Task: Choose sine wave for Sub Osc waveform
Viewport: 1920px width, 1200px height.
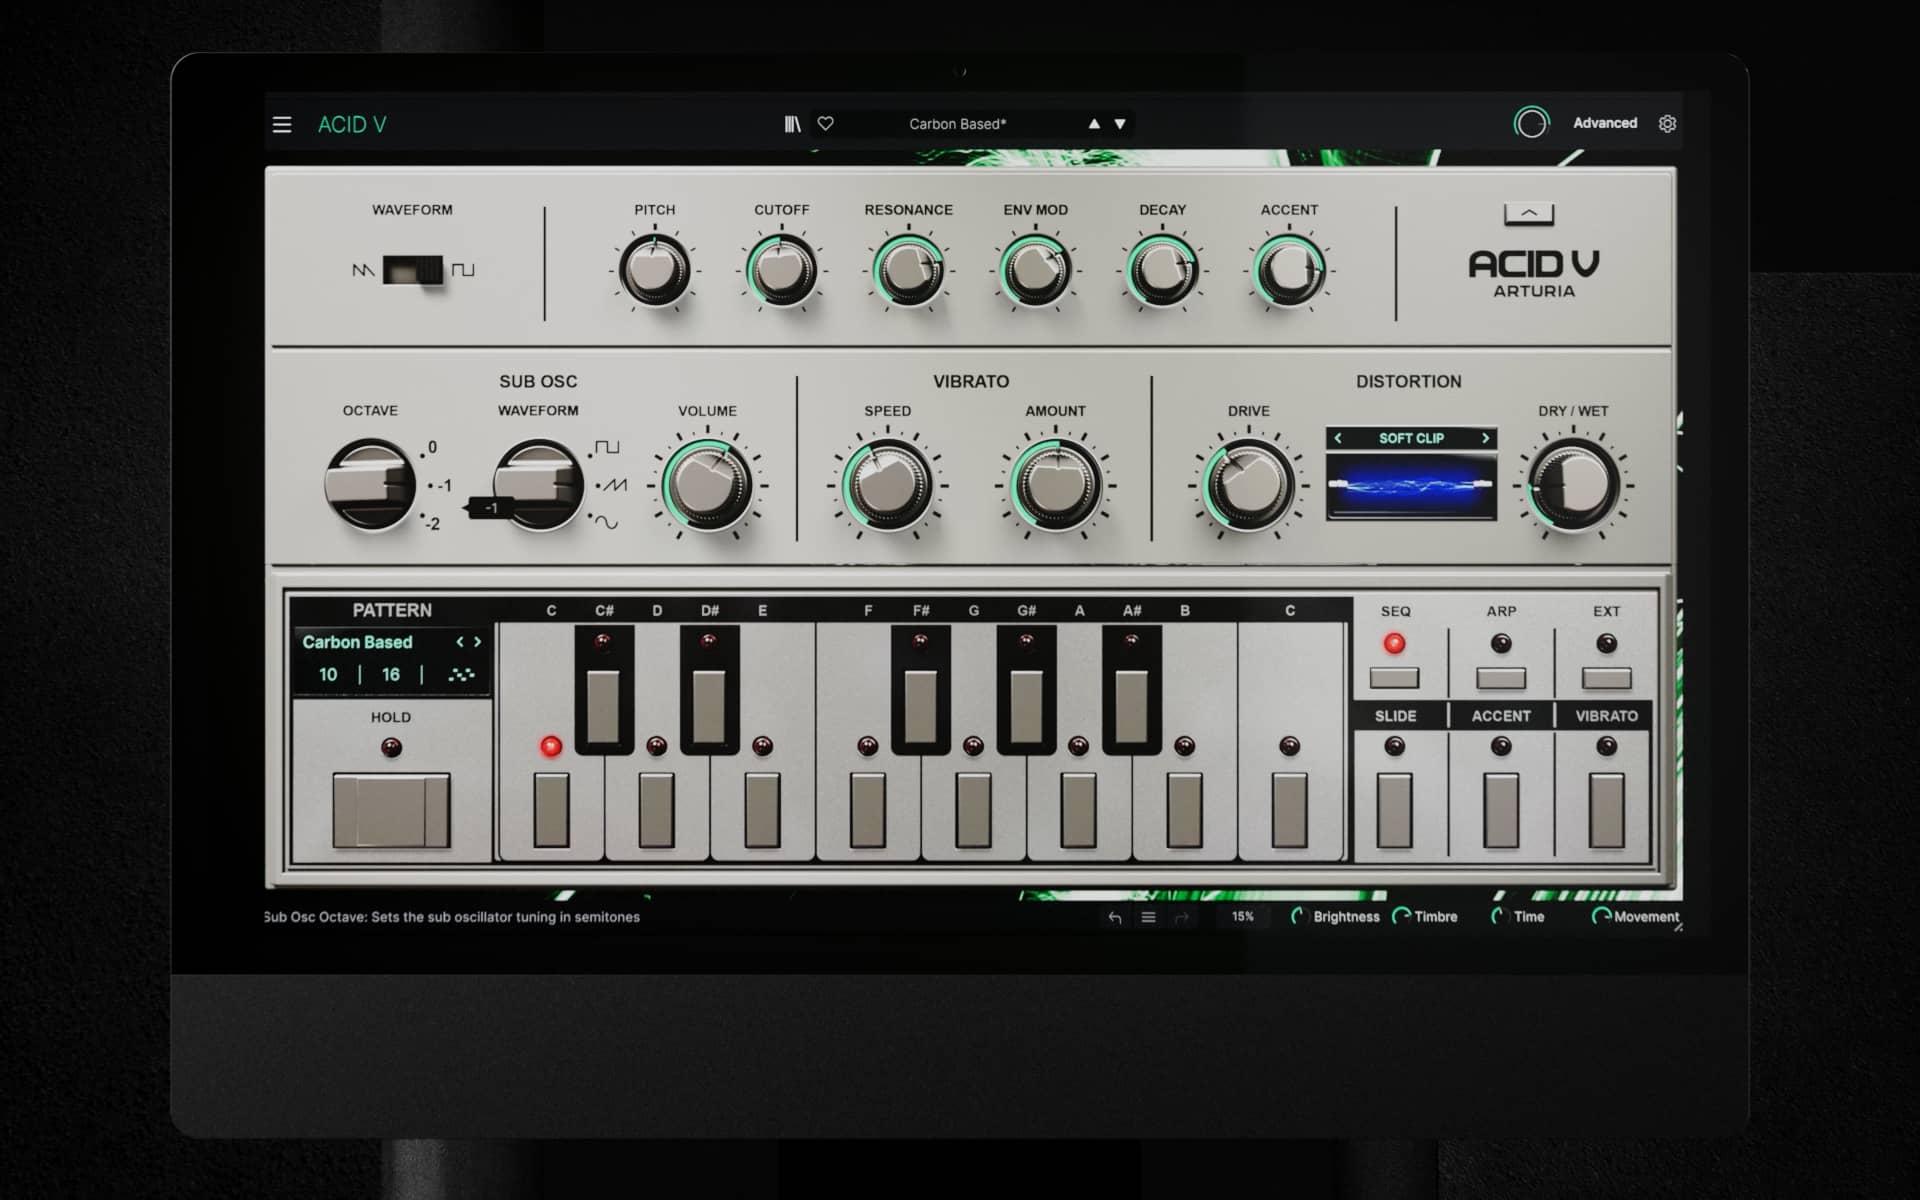Action: coord(605,522)
